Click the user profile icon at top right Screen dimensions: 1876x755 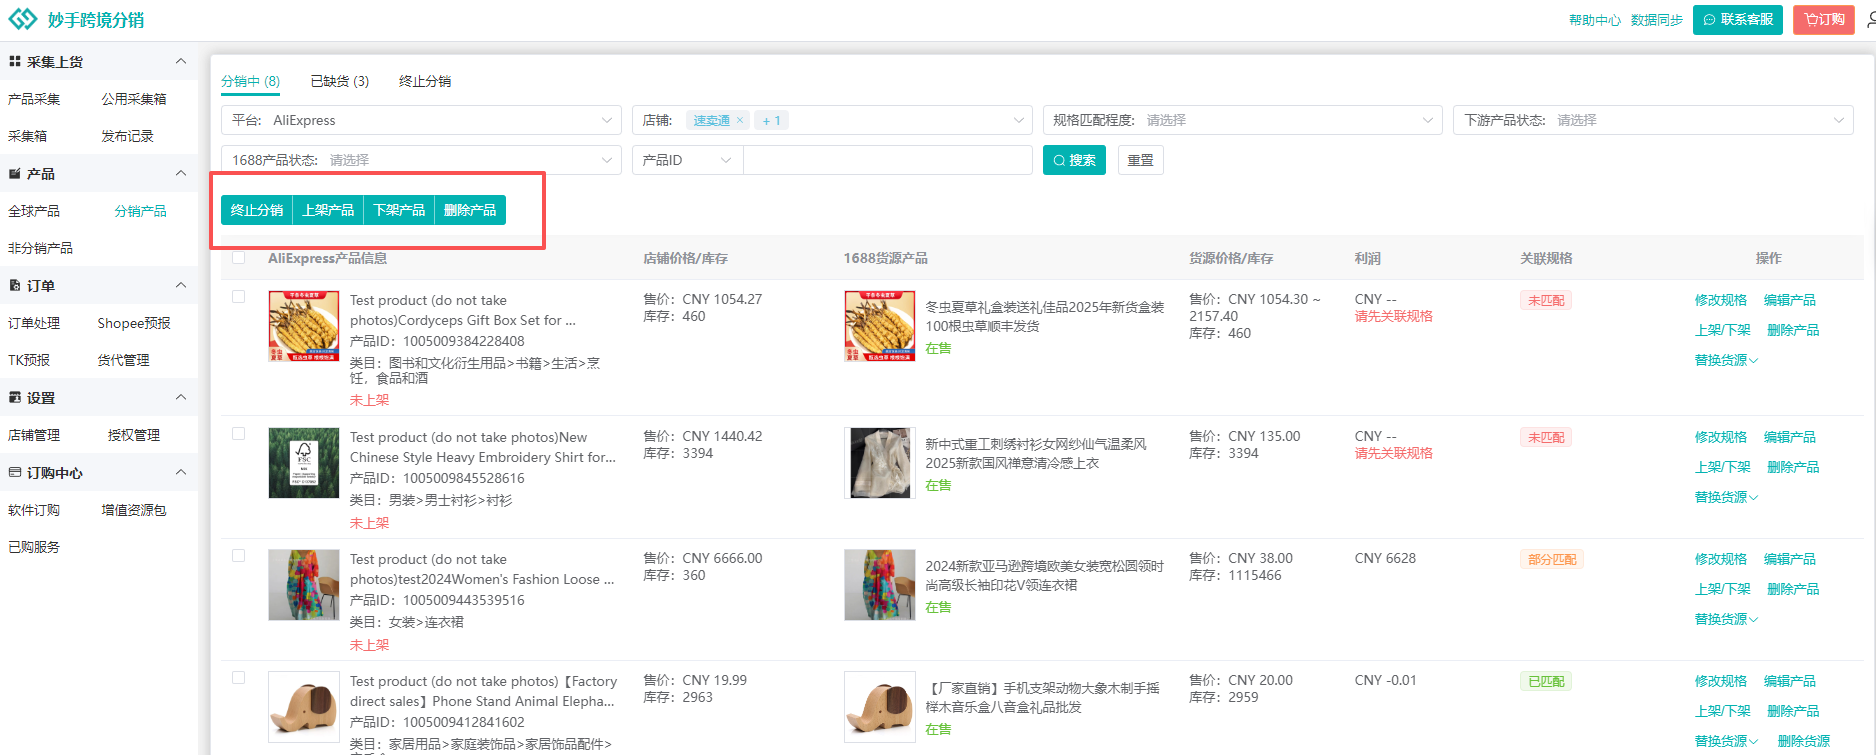[1870, 20]
